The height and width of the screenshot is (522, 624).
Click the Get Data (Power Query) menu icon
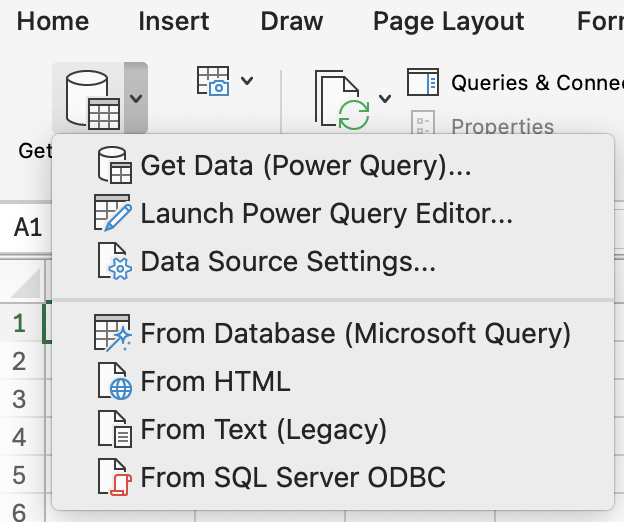tap(115, 165)
